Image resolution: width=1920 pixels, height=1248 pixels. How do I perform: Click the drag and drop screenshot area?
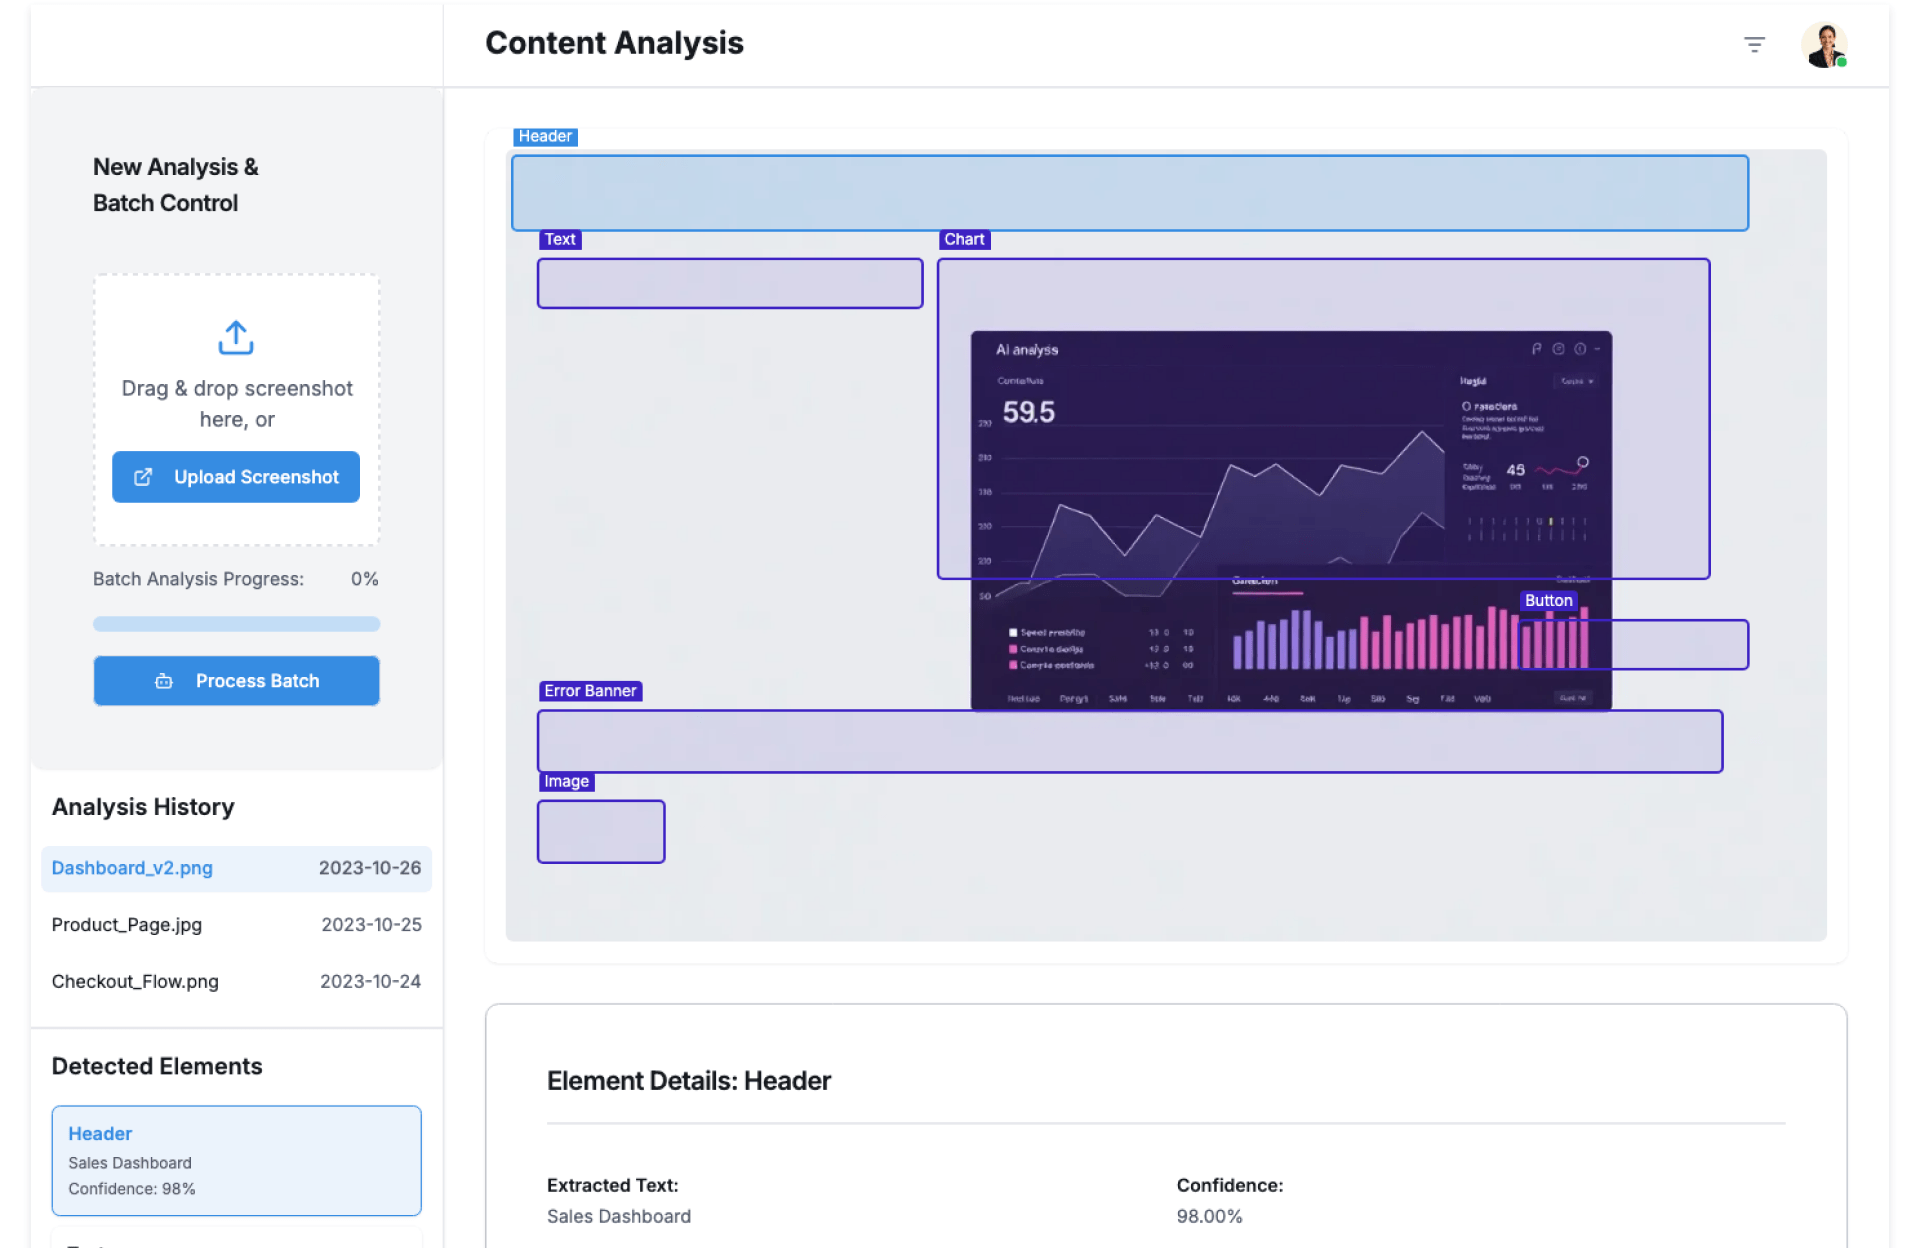(x=237, y=404)
